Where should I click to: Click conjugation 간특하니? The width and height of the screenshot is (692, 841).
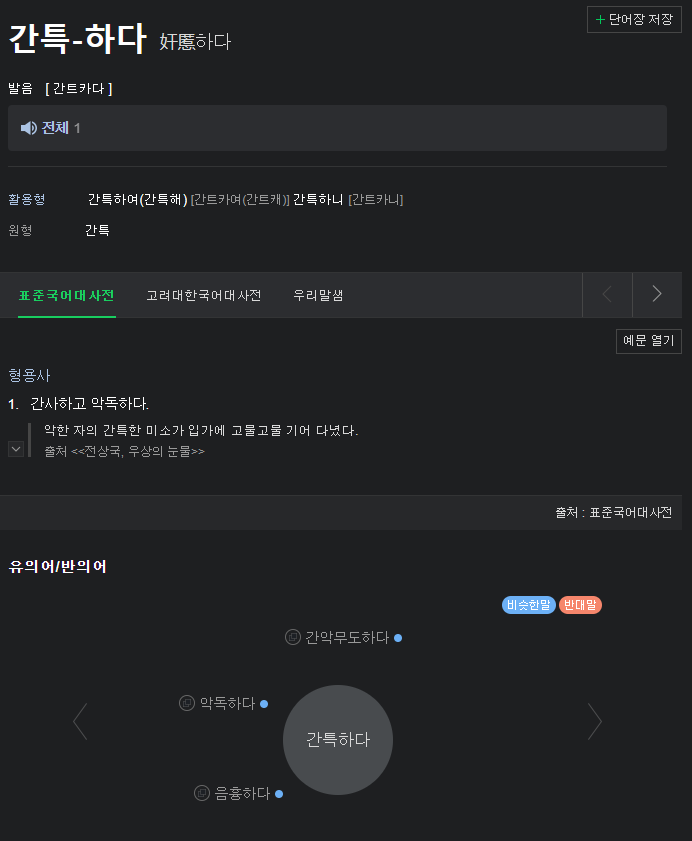point(318,200)
